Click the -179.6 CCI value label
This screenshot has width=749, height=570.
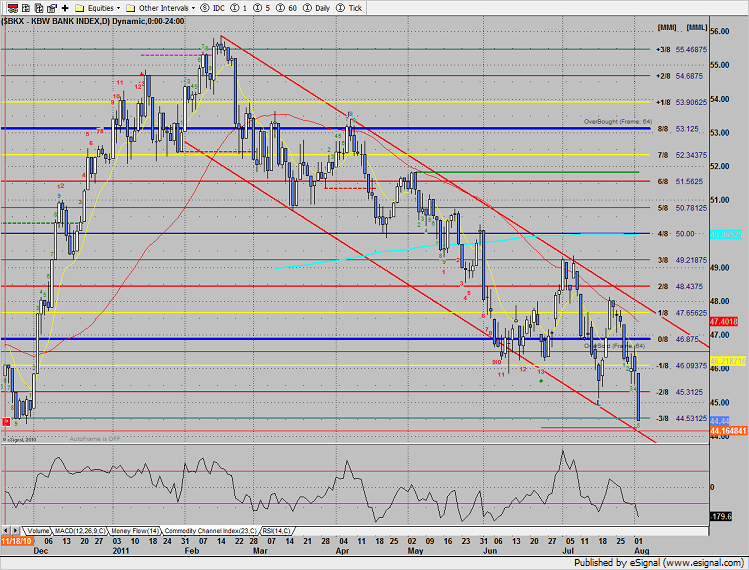(x=721, y=516)
